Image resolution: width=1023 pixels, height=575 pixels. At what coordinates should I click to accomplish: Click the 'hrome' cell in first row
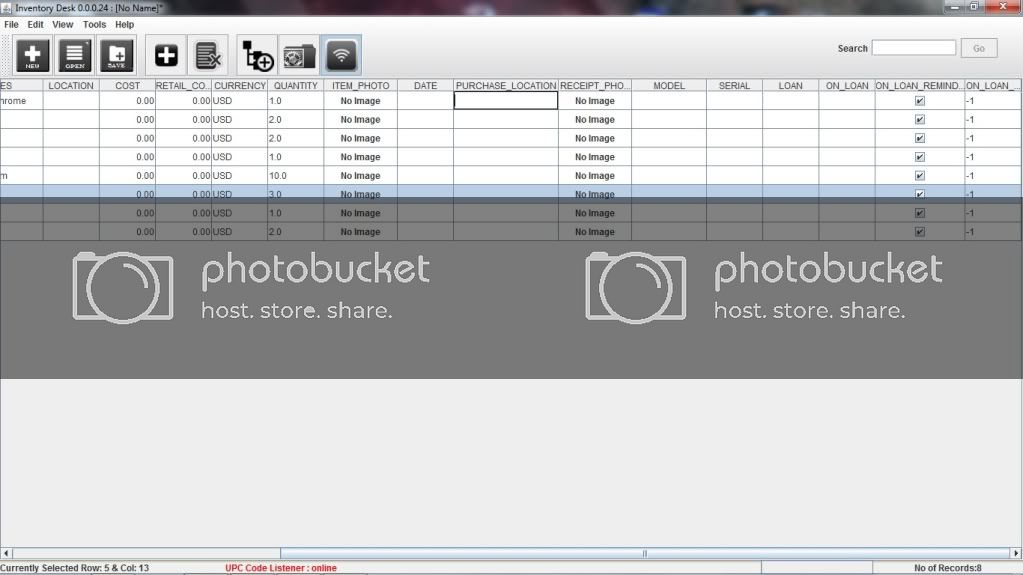click(22, 101)
